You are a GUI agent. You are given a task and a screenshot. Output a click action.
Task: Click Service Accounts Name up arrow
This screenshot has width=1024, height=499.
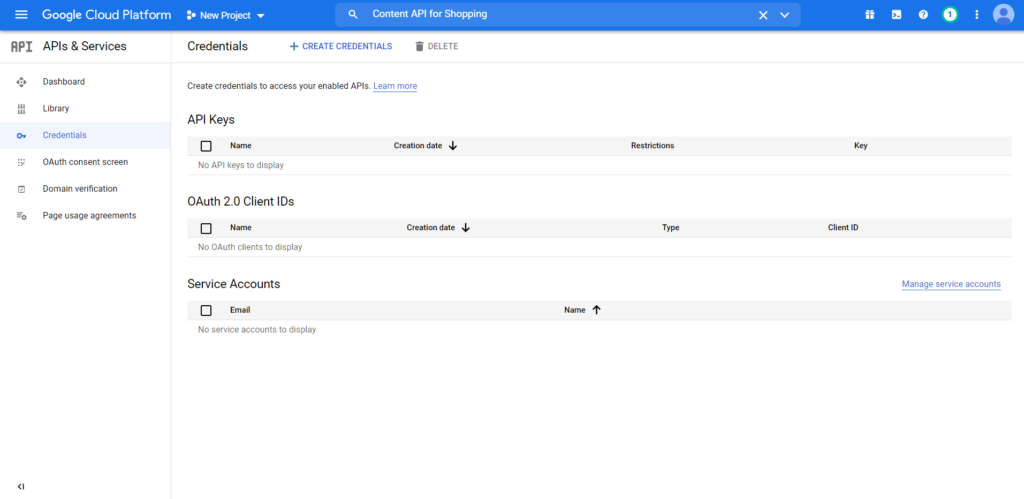[x=596, y=310]
